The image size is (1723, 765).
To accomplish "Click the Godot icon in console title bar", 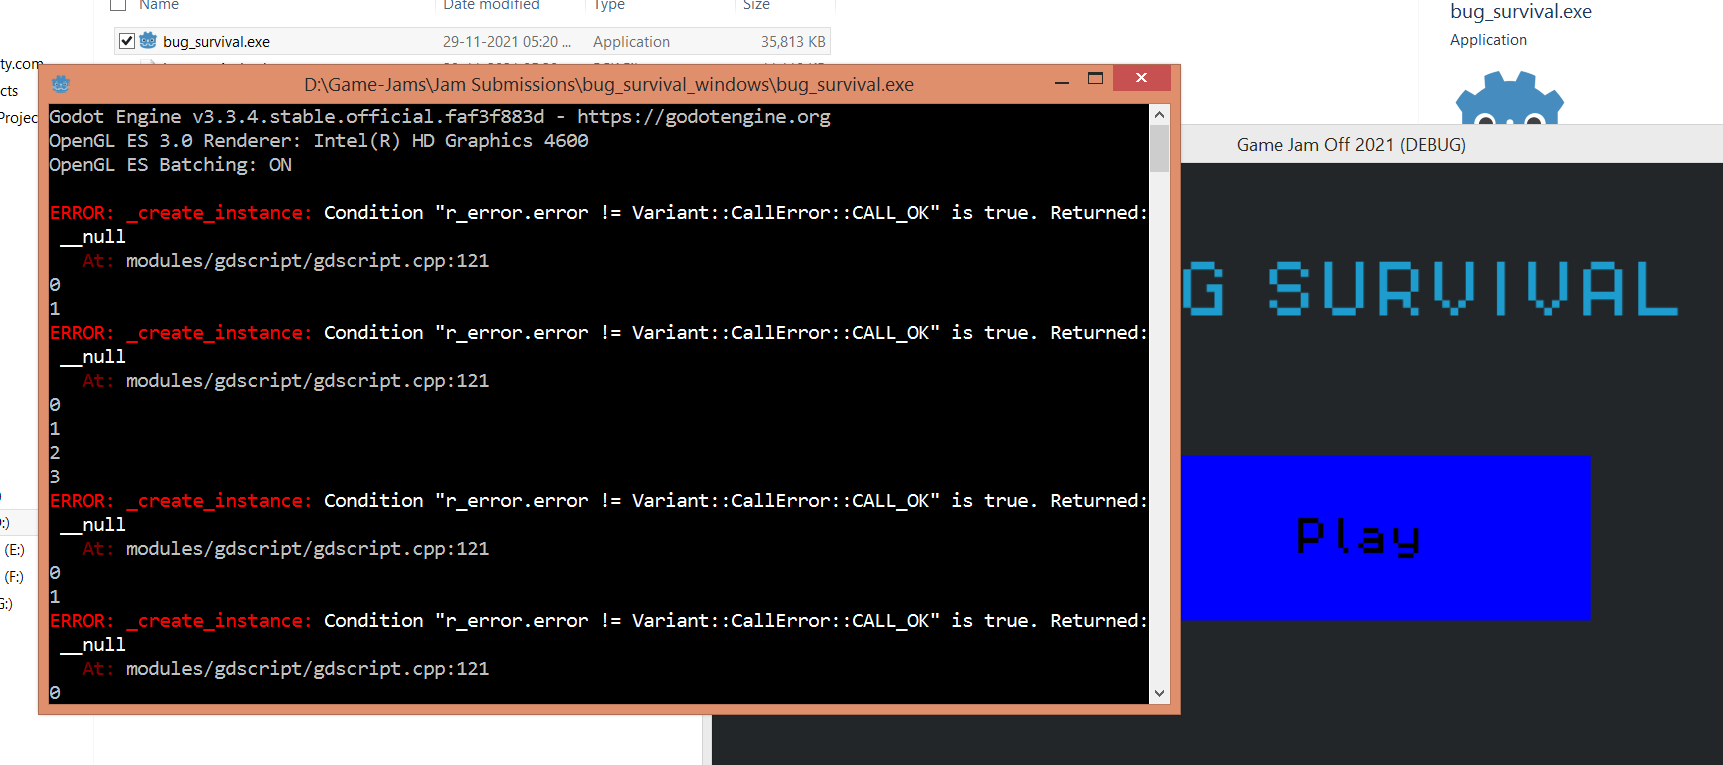I will point(61,84).
